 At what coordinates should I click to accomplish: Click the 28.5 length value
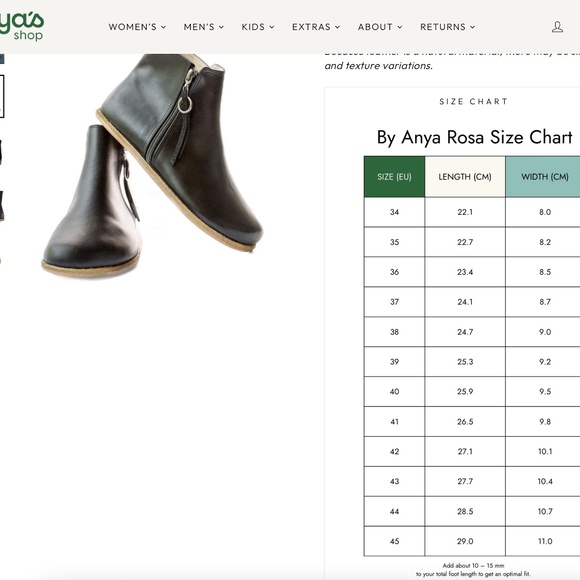(x=465, y=512)
